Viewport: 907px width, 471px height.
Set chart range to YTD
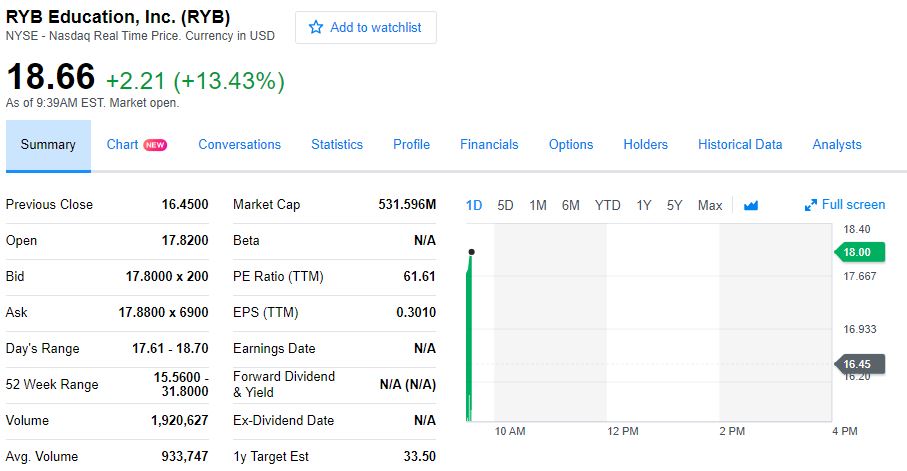[x=607, y=205]
